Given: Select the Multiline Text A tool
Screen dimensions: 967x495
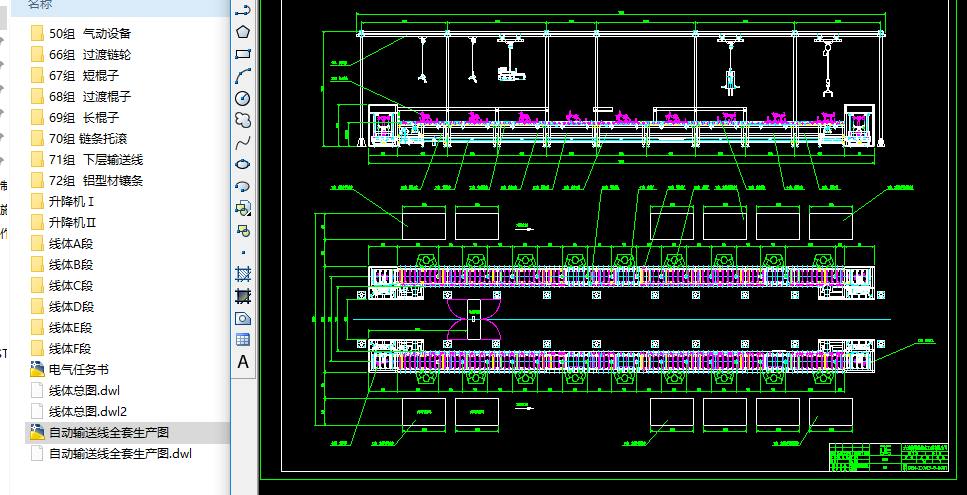Looking at the screenshot, I should click(x=243, y=362).
